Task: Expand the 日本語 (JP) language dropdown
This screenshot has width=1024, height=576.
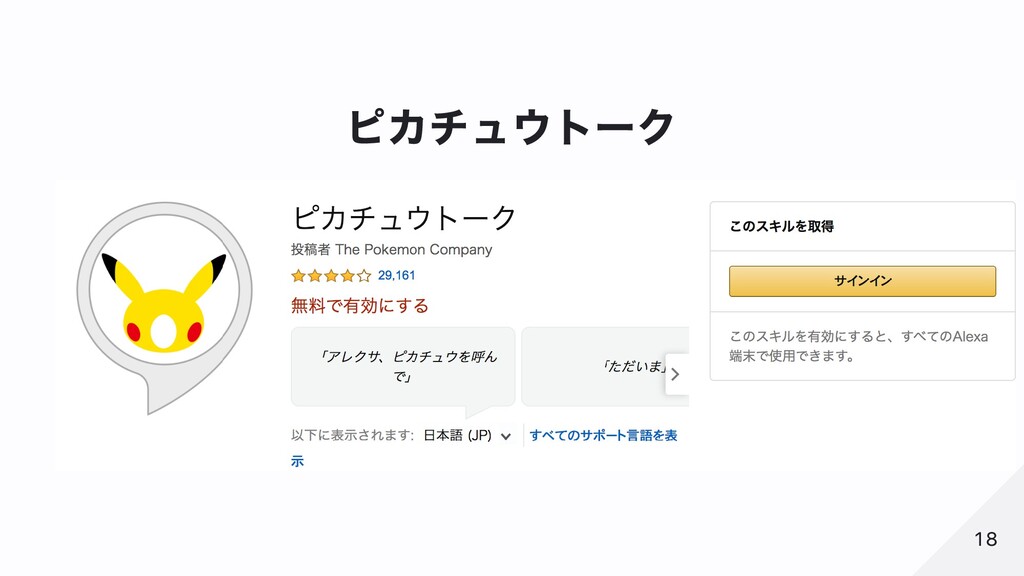Action: [x=467, y=436]
